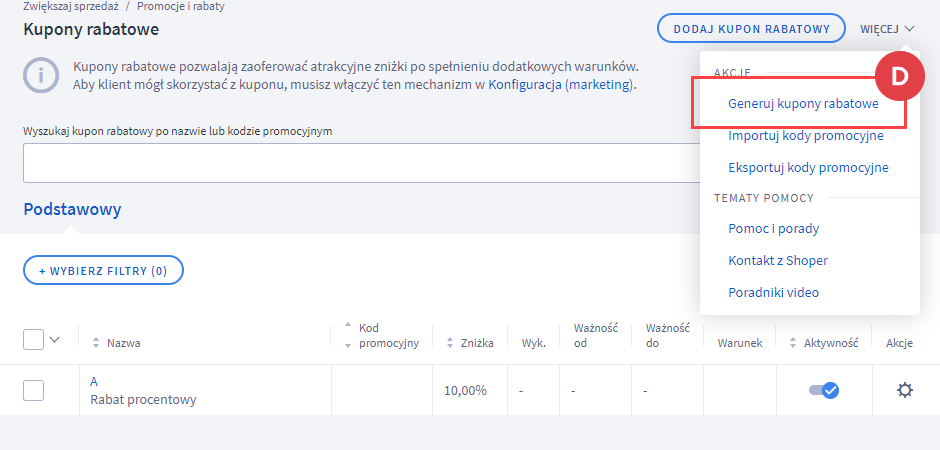
Task: Check the select-all header checkbox
Action: pyautogui.click(x=34, y=340)
